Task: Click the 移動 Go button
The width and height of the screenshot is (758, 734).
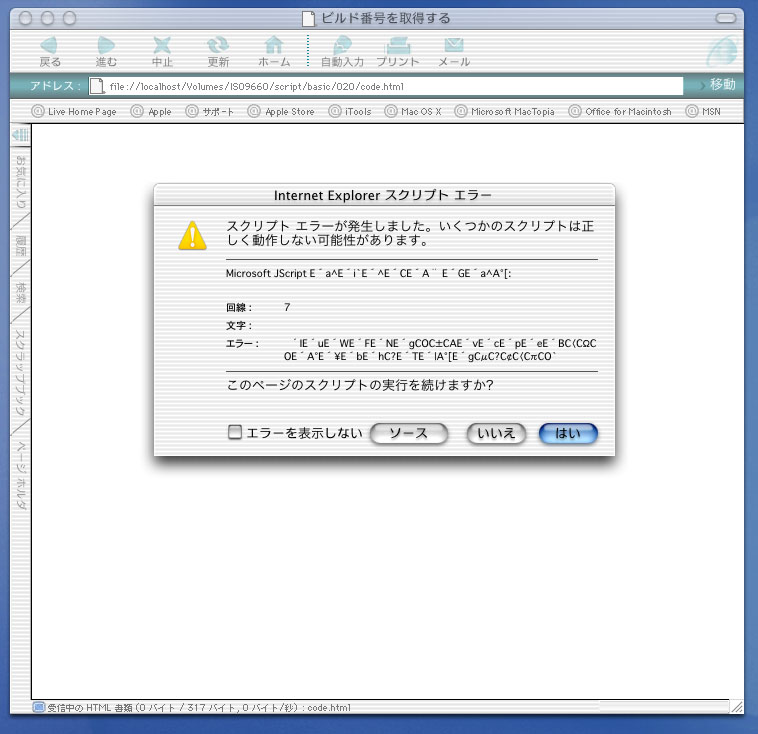Action: click(718, 85)
